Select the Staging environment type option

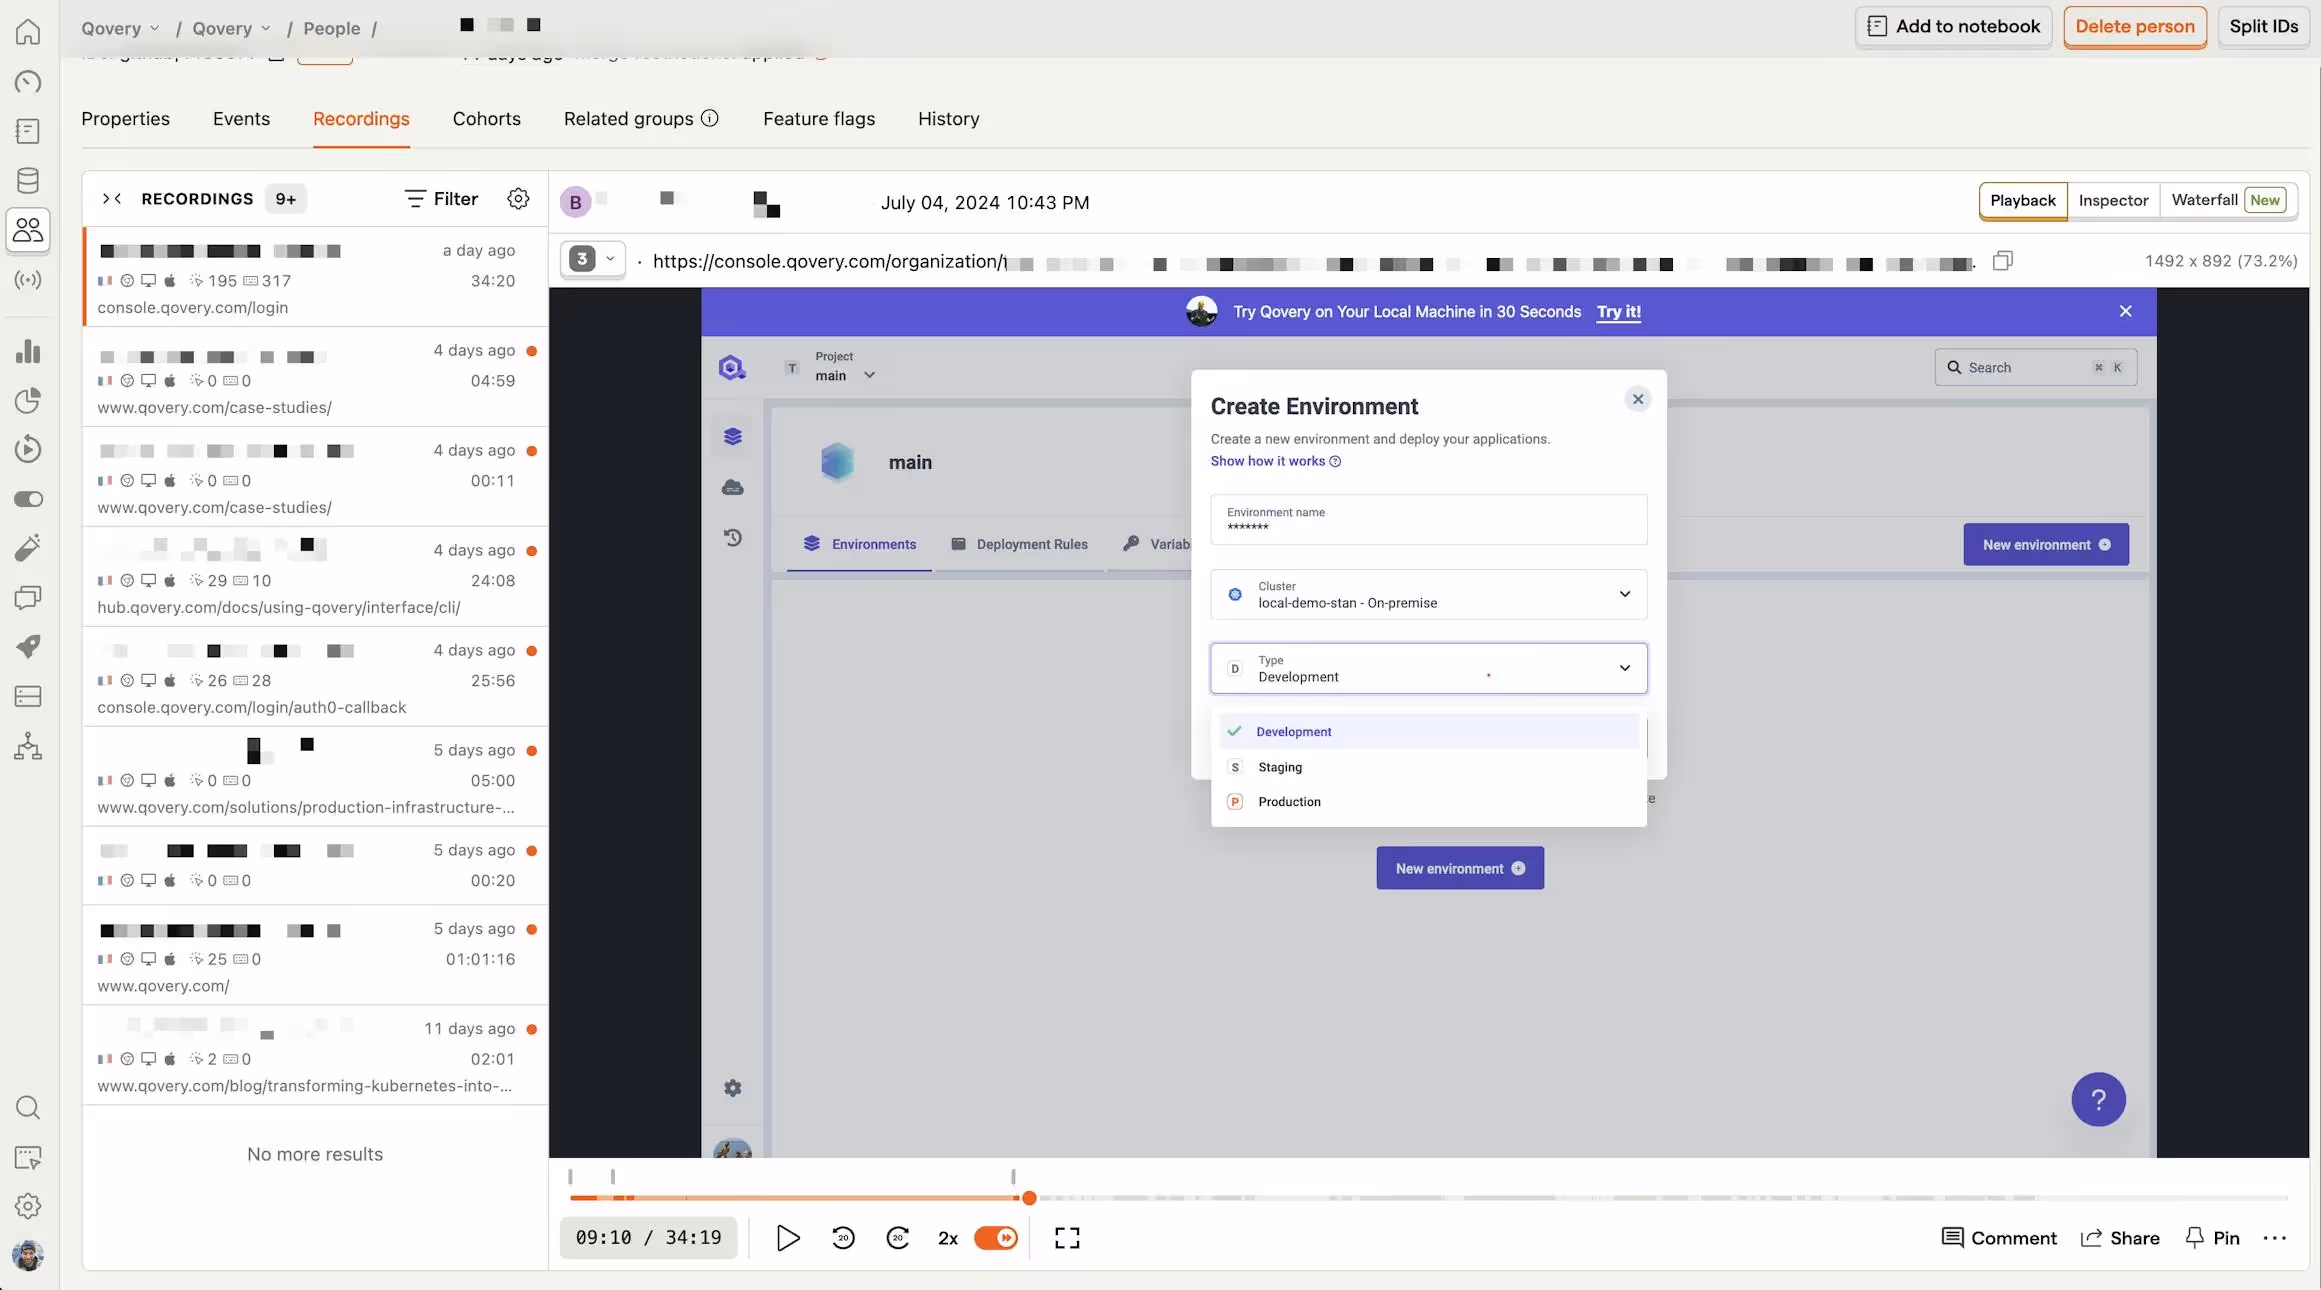tap(1279, 766)
